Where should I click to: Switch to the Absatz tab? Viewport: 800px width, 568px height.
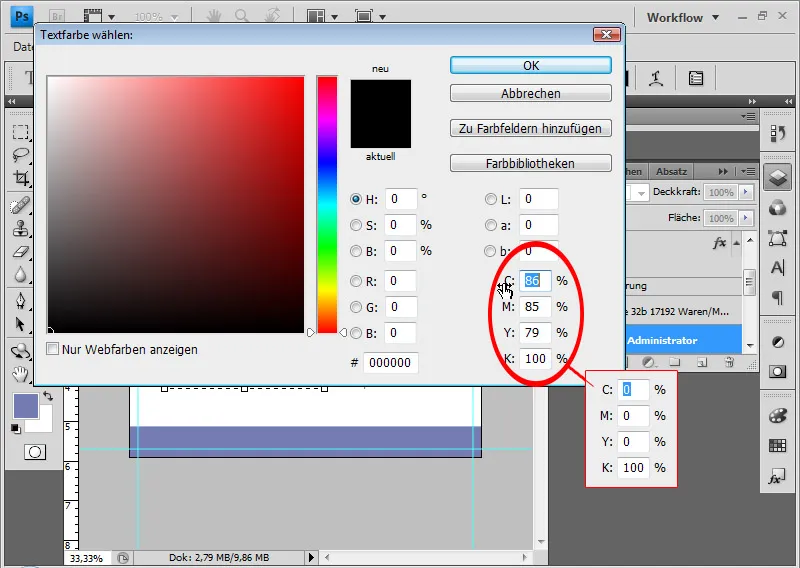[x=671, y=171]
